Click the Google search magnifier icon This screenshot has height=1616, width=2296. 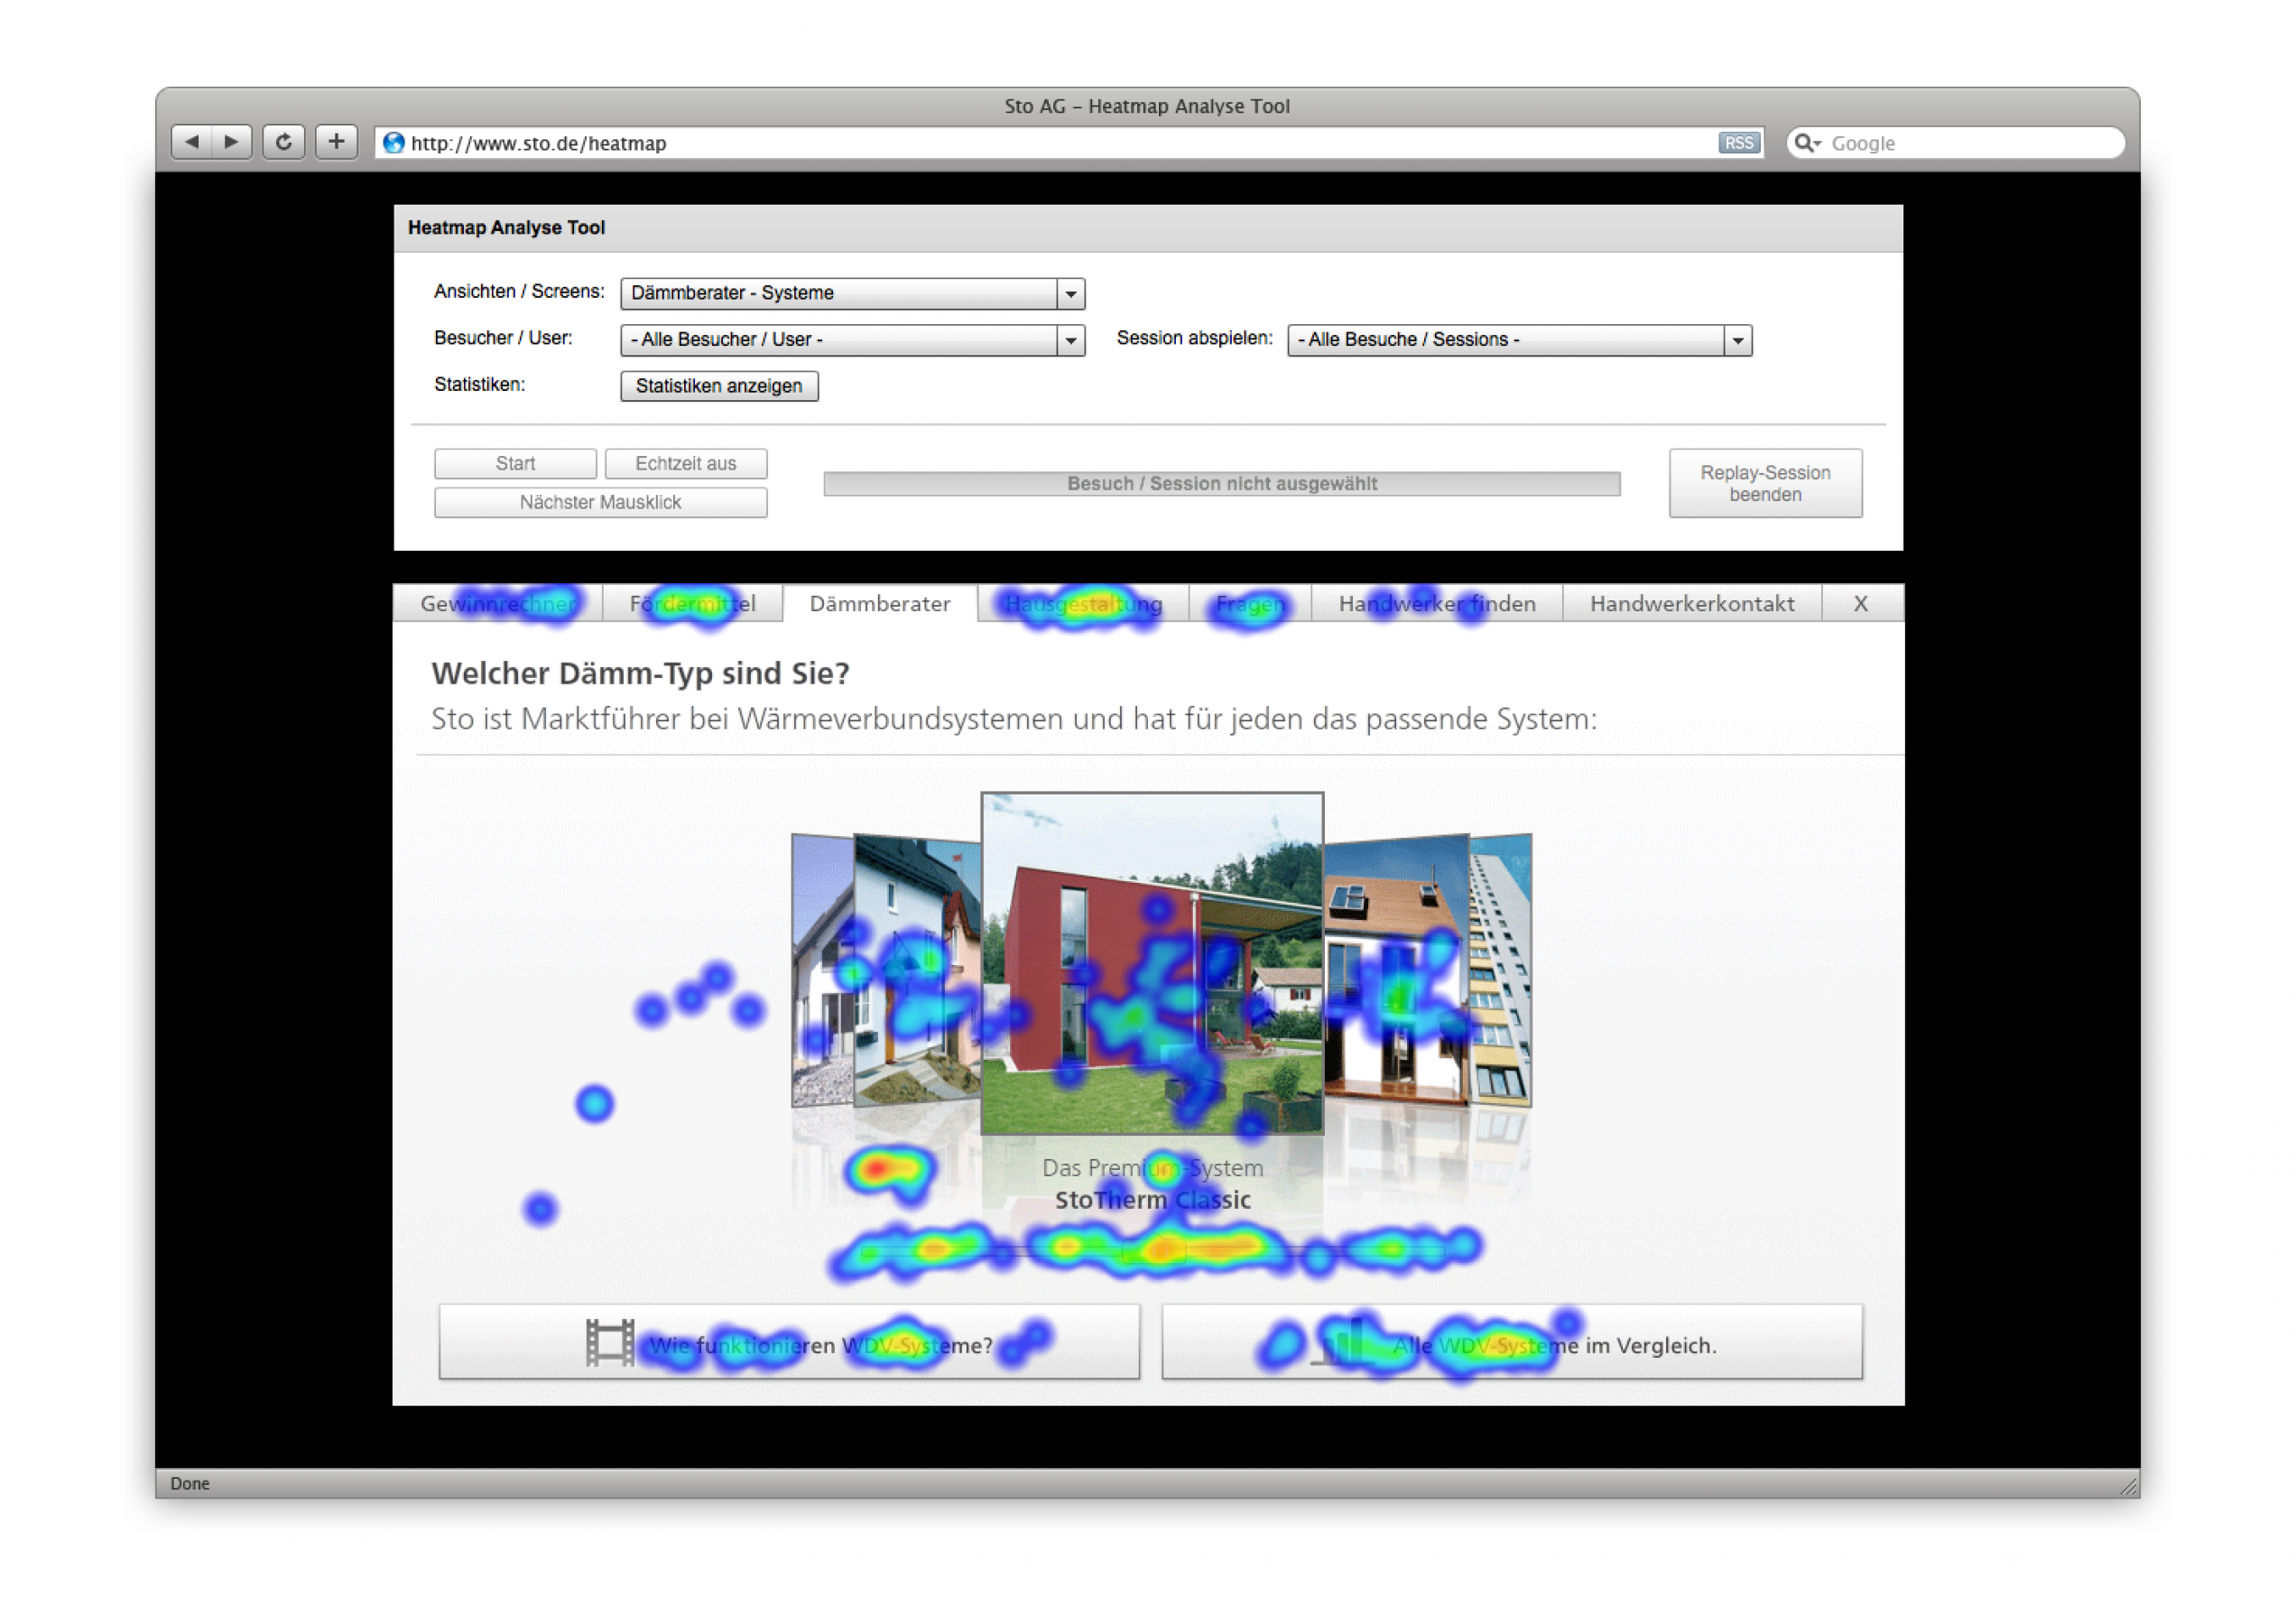click(x=1805, y=143)
